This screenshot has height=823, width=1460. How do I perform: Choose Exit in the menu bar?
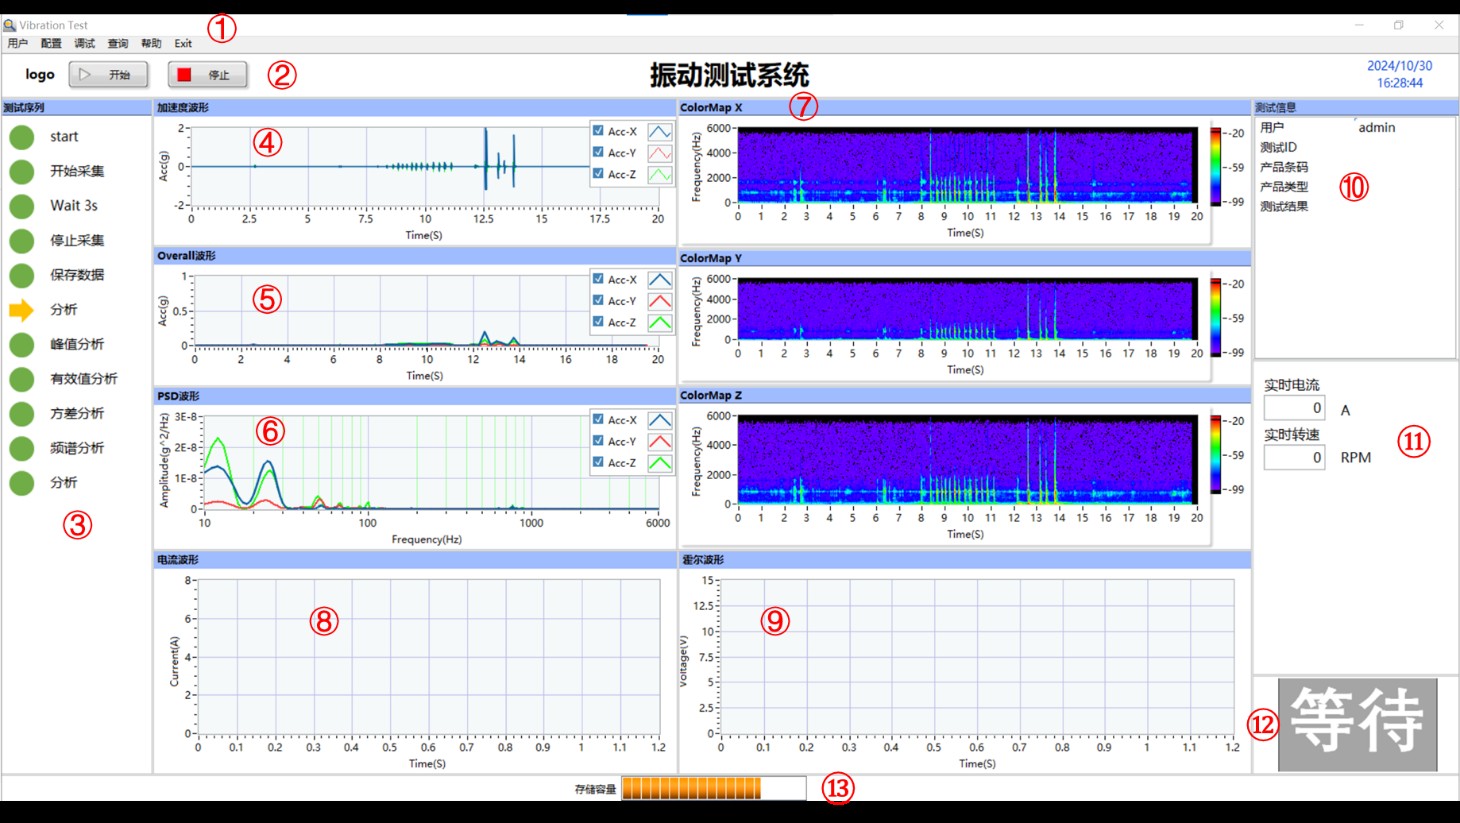(183, 43)
